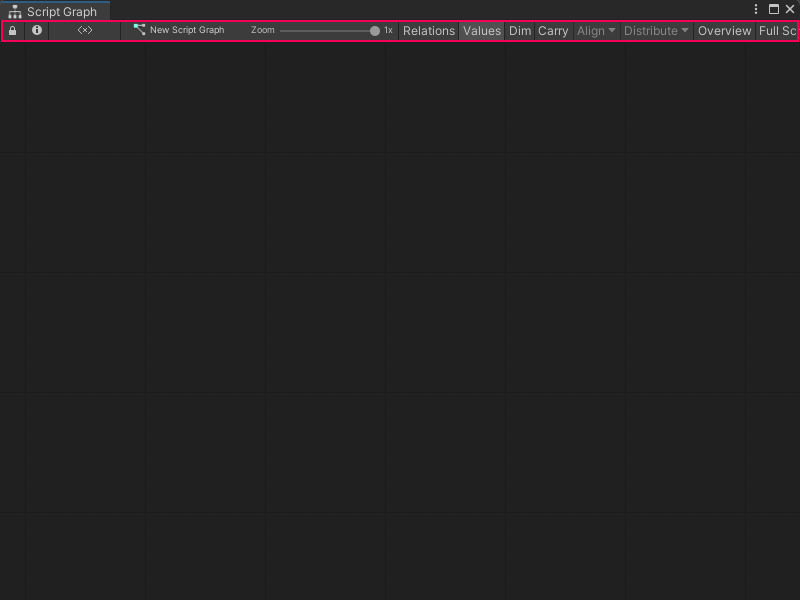
Task: Toggle Relations display
Action: pyautogui.click(x=429, y=30)
